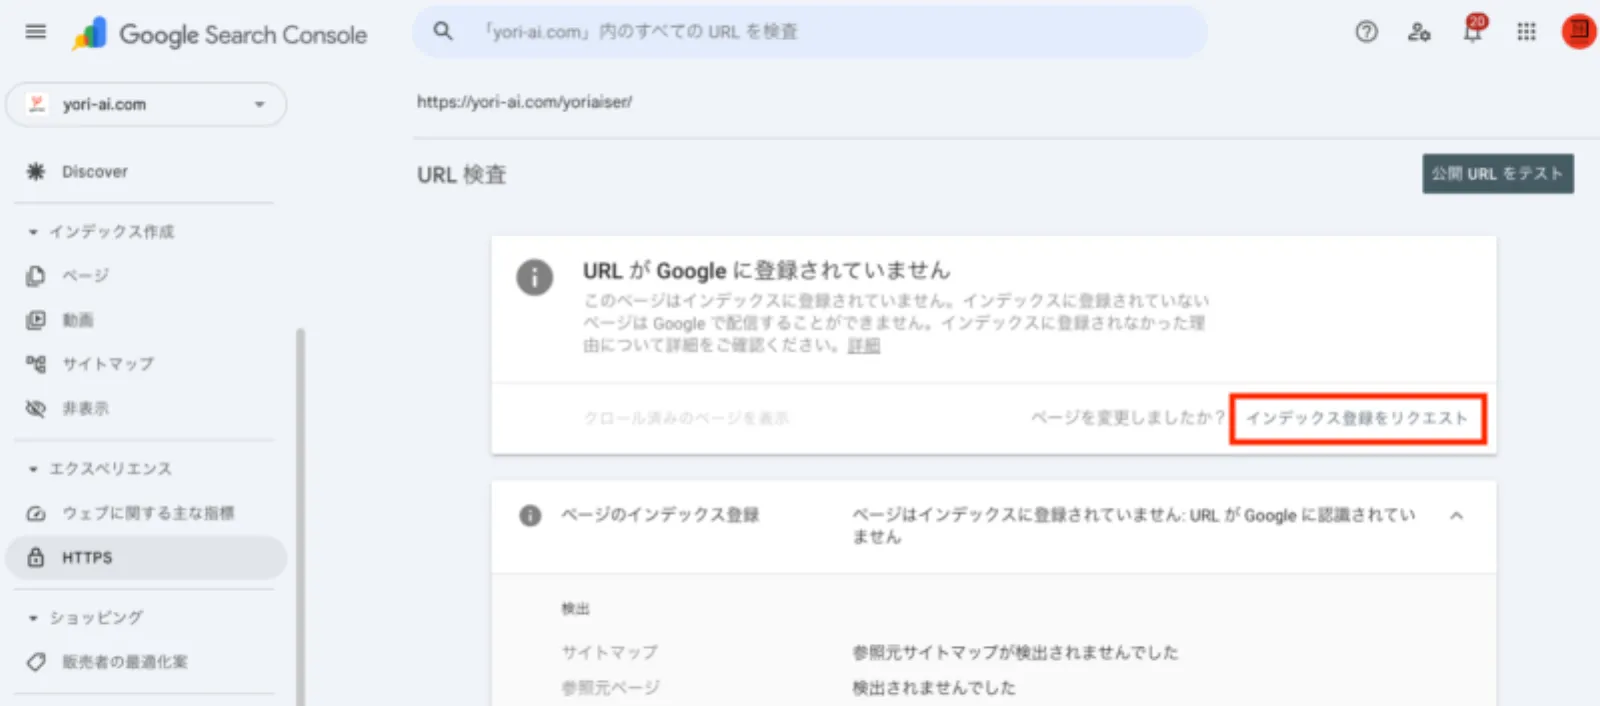This screenshot has width=1600, height=706.
Task: Click the Discover asterisk icon
Action: coord(36,172)
